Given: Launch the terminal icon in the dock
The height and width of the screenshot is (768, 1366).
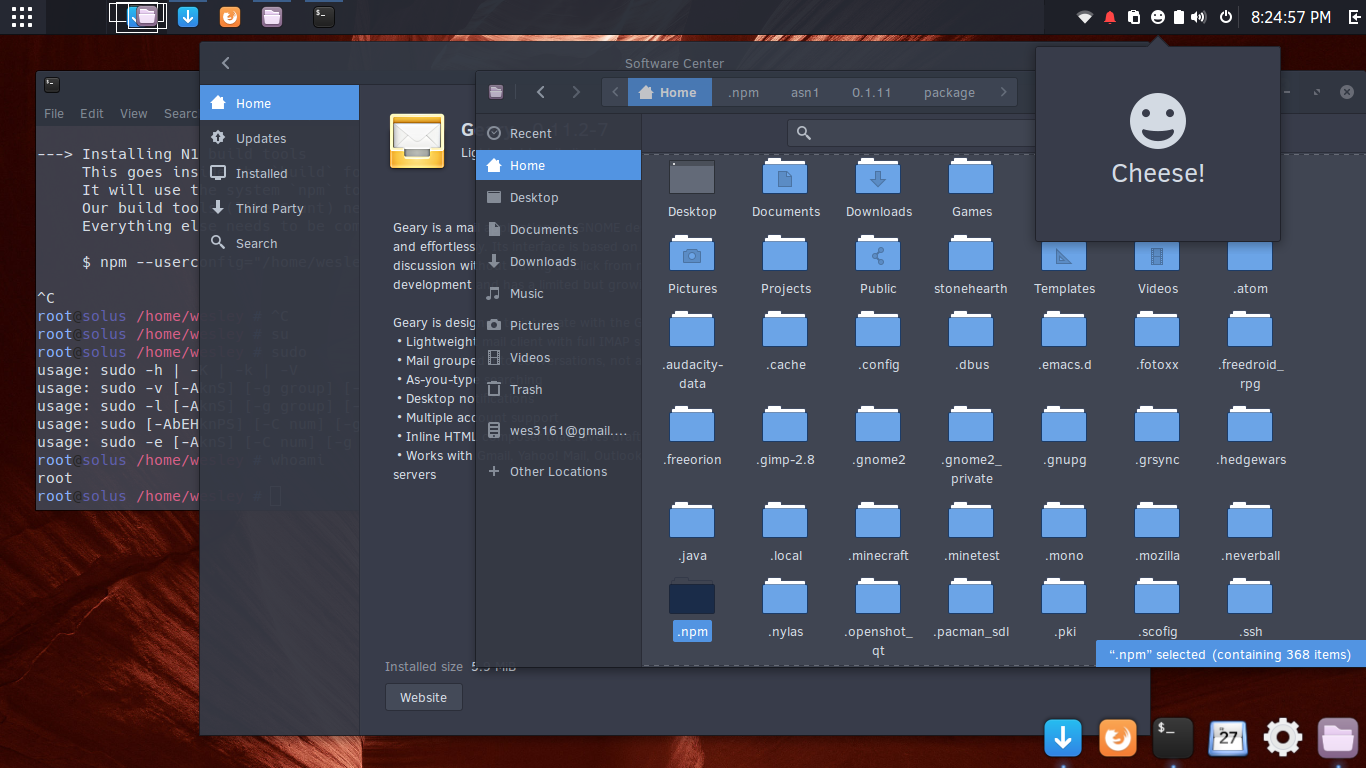Looking at the screenshot, I should coord(1173,738).
